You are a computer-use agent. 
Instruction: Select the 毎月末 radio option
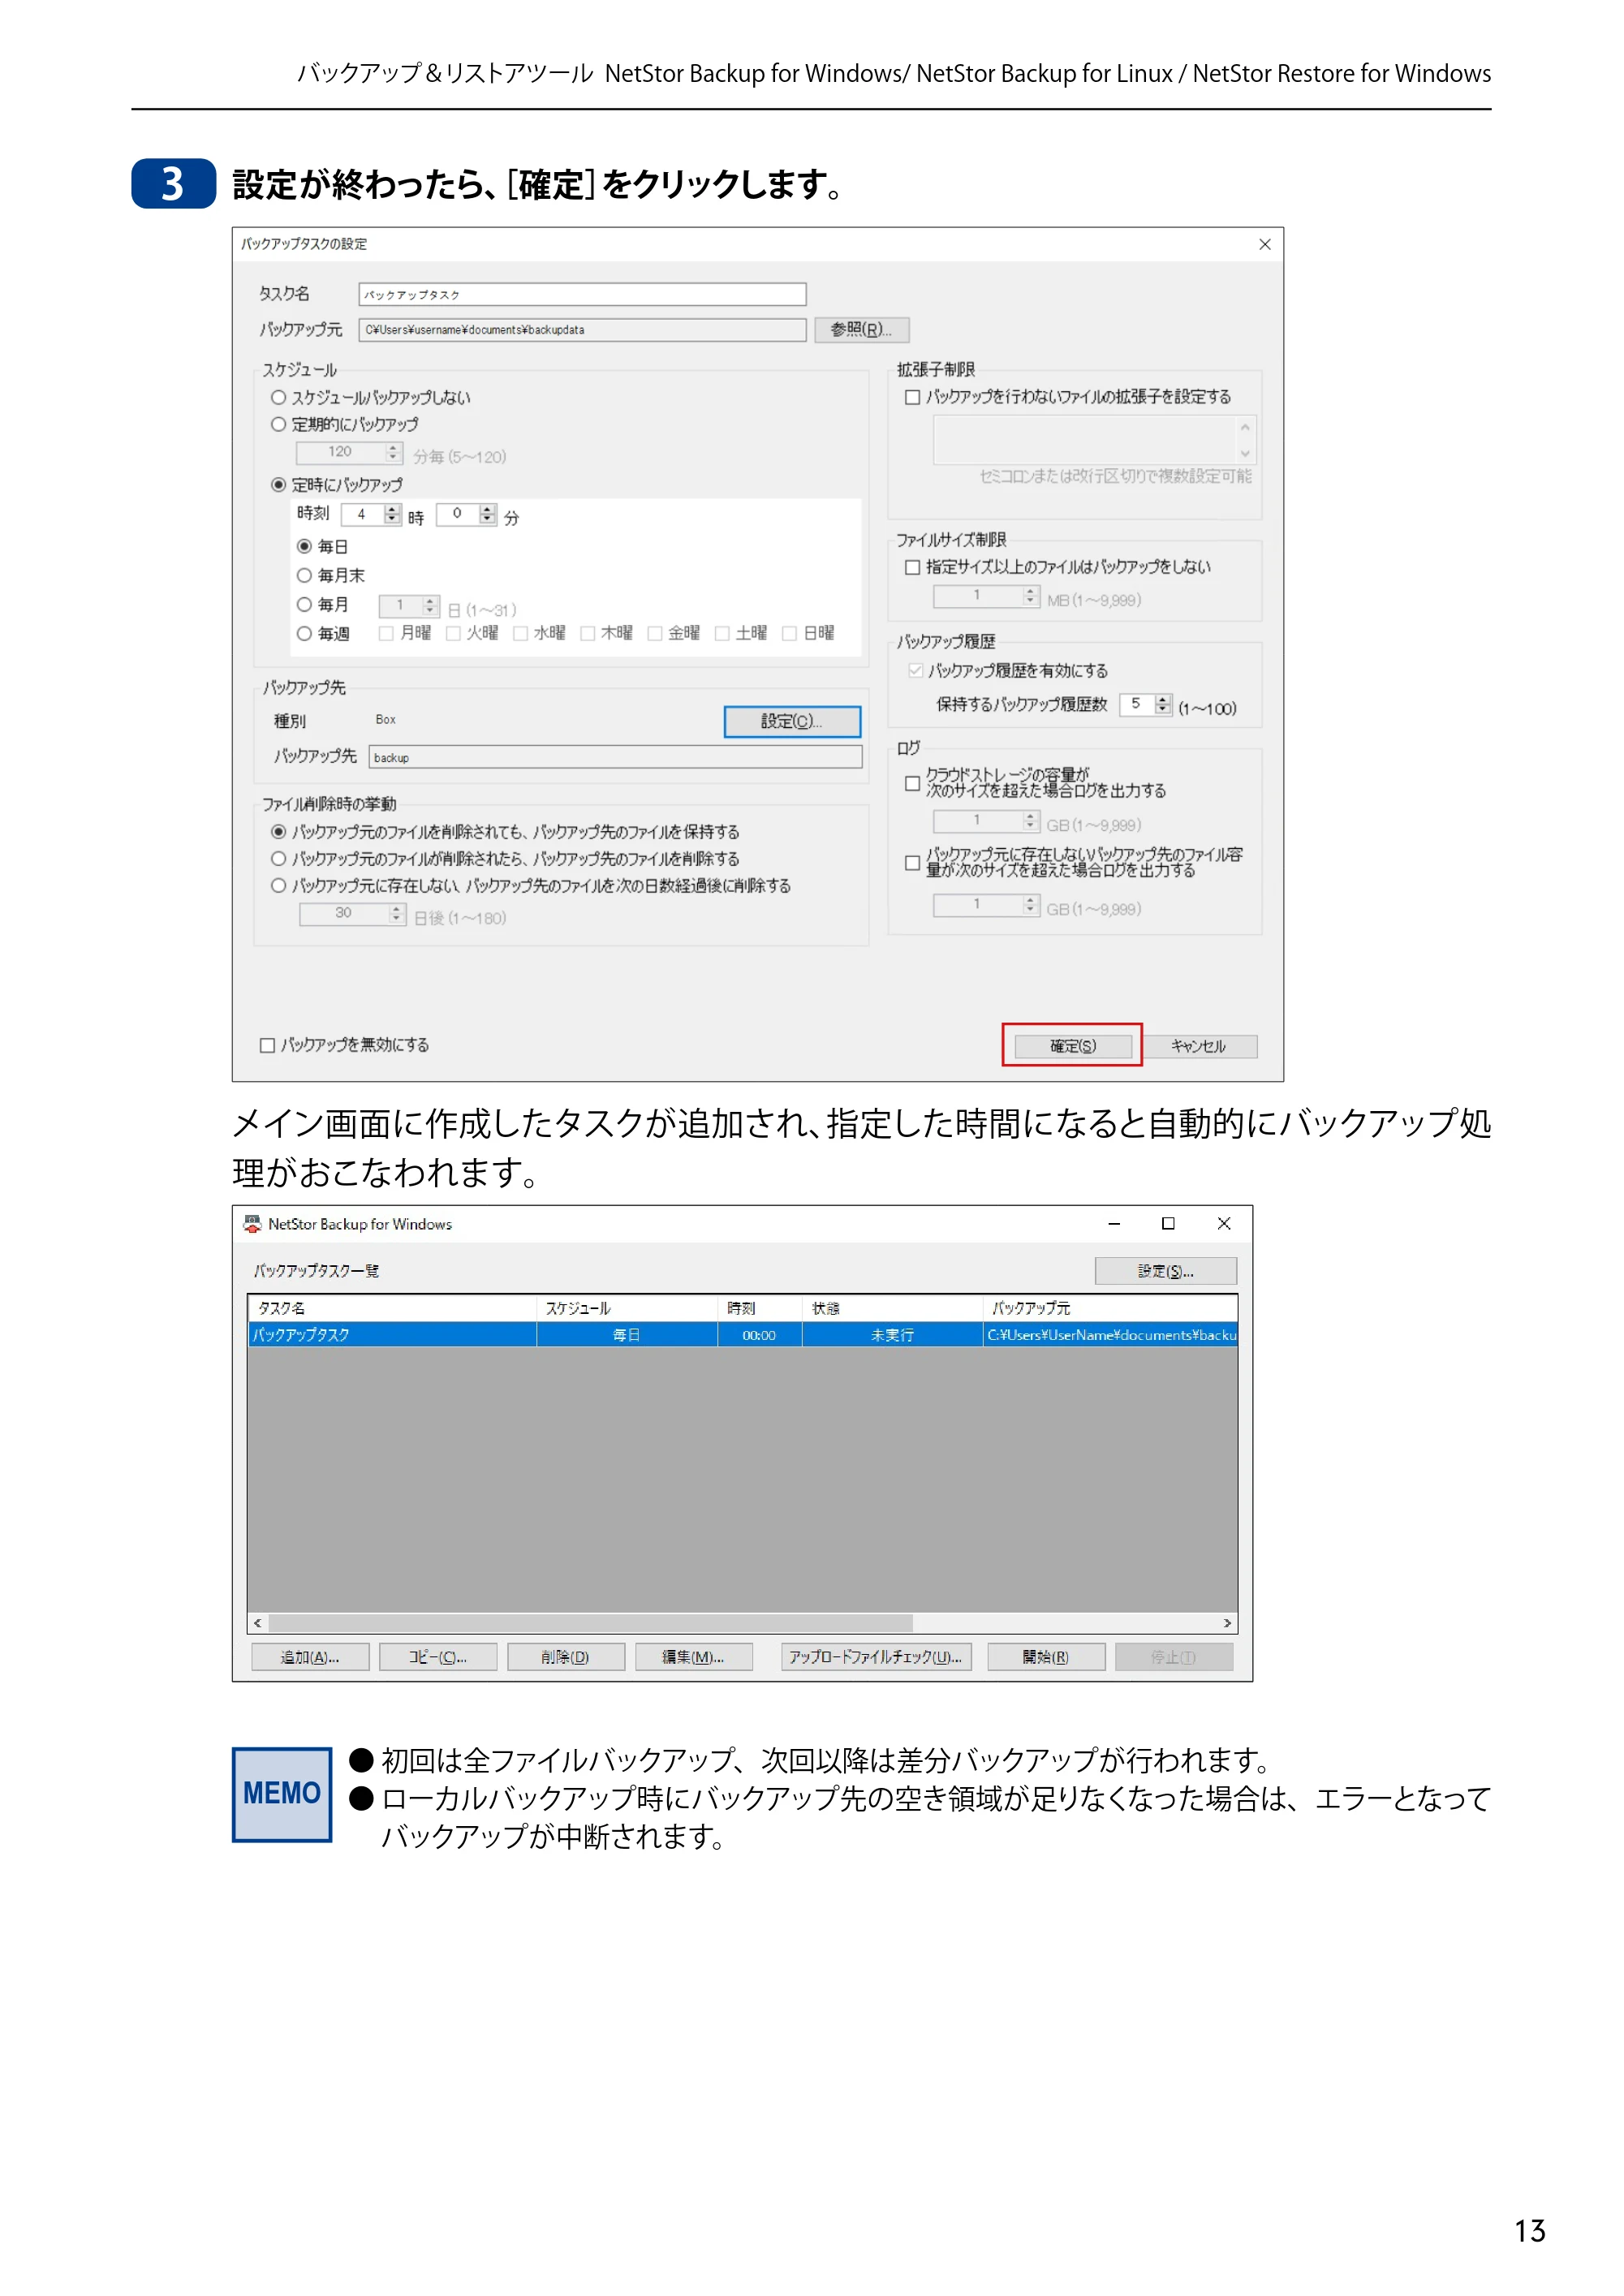pyautogui.click(x=304, y=575)
